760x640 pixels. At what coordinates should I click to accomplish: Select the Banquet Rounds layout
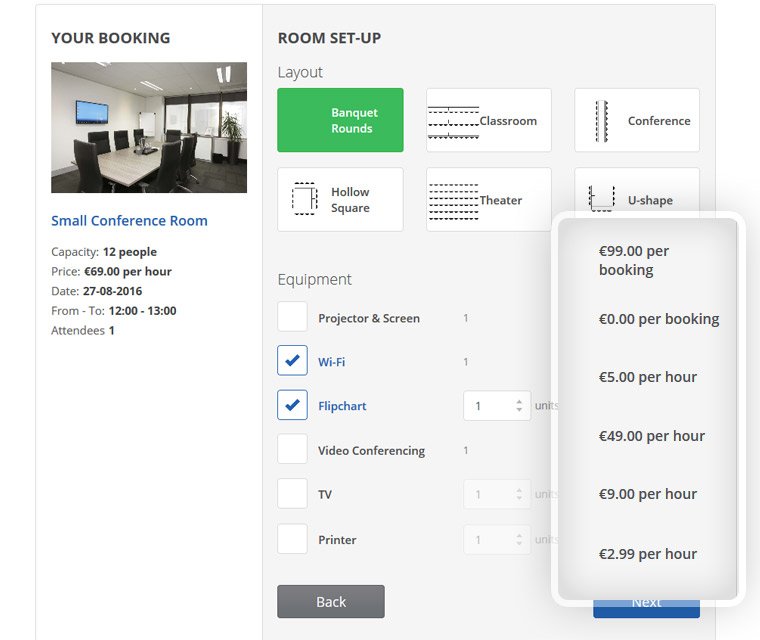click(x=340, y=120)
